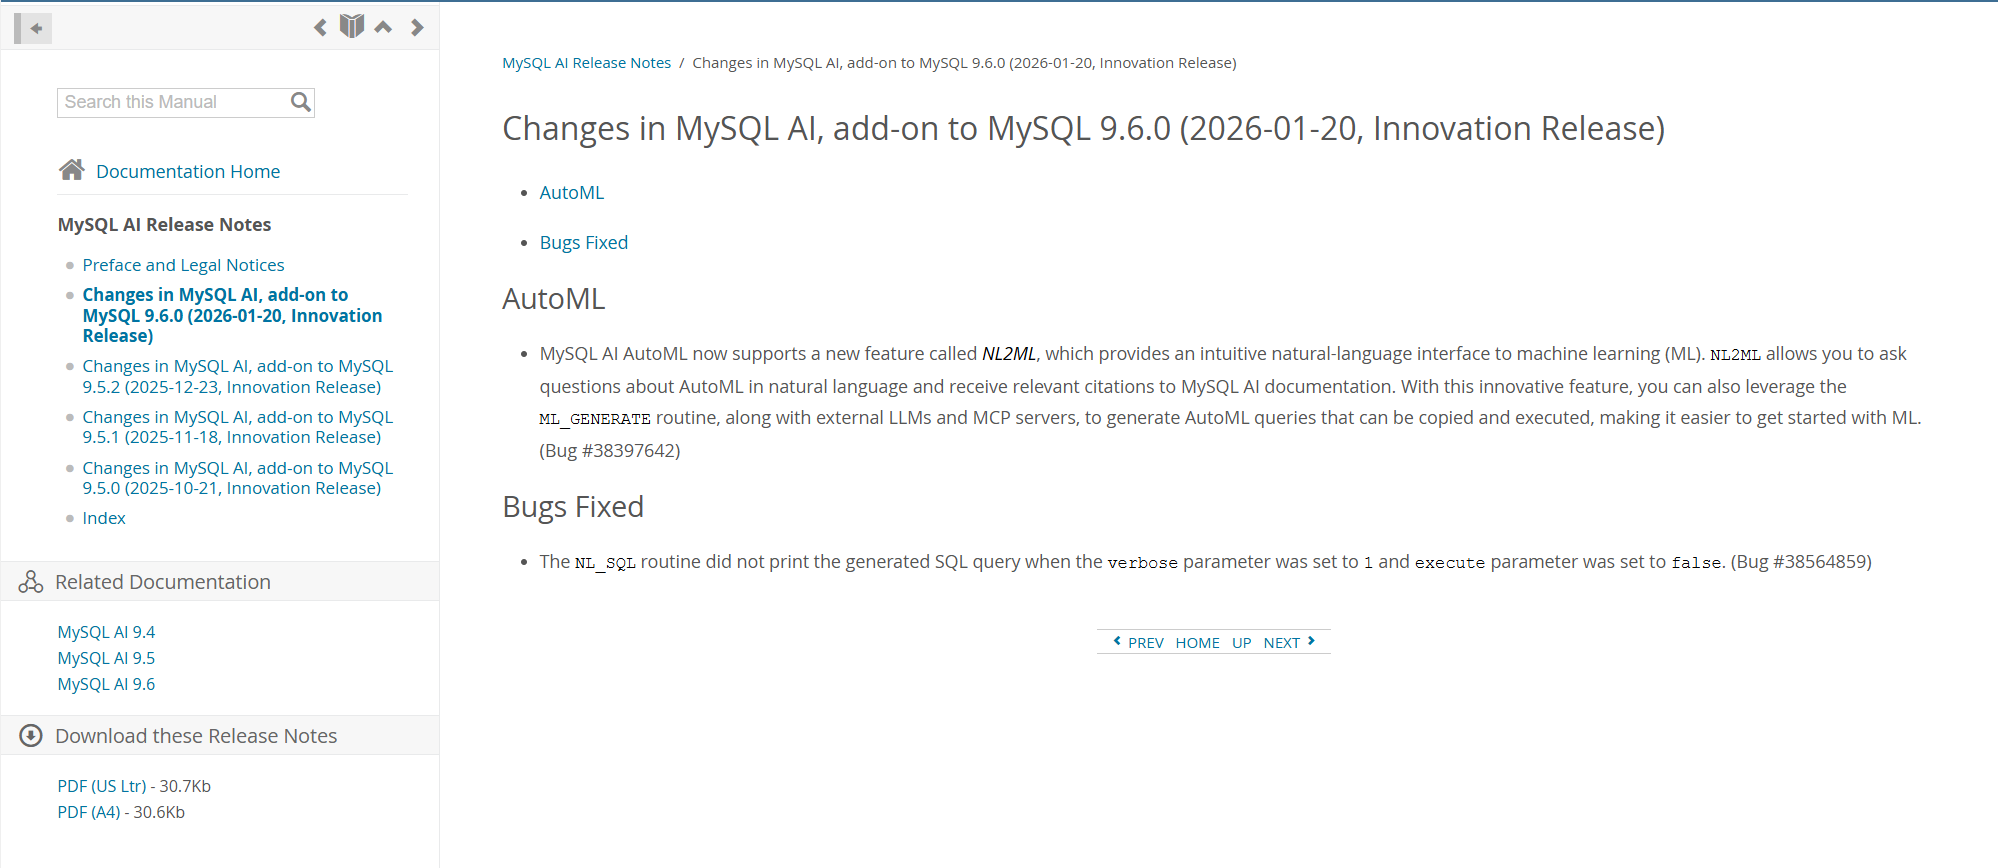The width and height of the screenshot is (1998, 868).
Task: Open Preface and Legal Notices
Action: [x=183, y=264]
